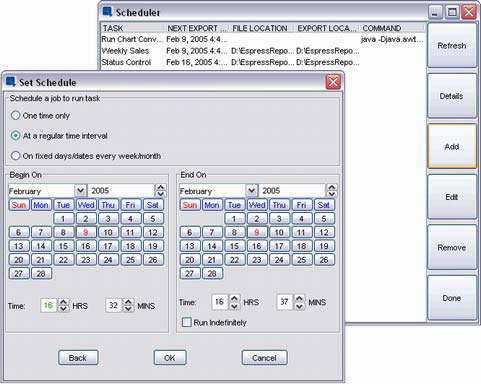Click the End On minutes field showing 37
The width and height of the screenshot is (481, 384).
(x=285, y=302)
